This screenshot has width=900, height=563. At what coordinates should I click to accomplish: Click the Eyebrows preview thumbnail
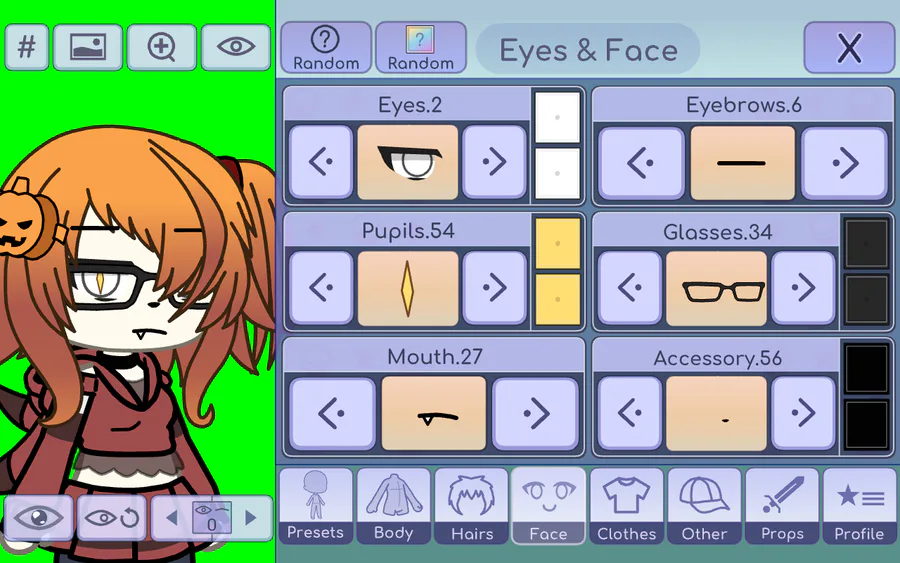[x=742, y=163]
